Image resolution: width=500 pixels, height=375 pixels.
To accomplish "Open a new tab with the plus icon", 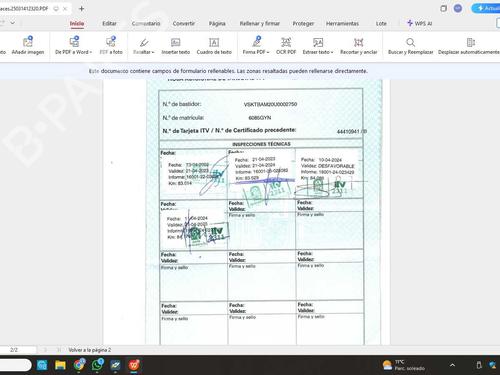I will click(x=81, y=9).
